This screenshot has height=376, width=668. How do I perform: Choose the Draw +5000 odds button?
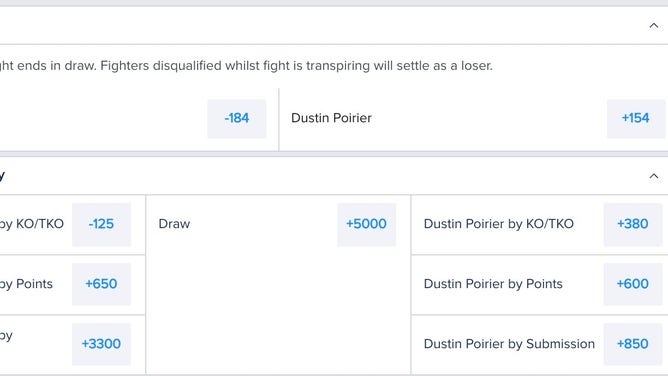coord(366,224)
